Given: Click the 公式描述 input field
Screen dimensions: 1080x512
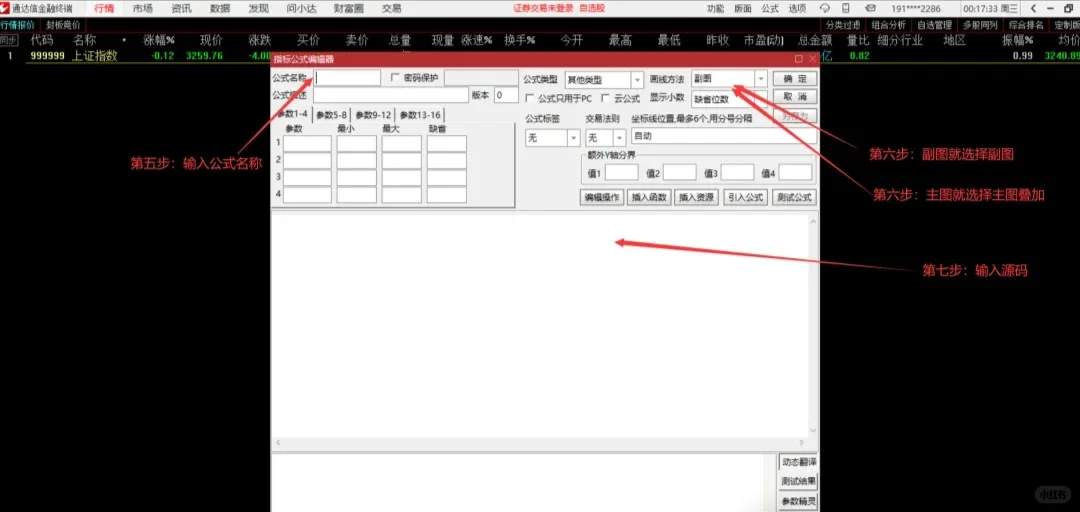Looking at the screenshot, I should tap(391, 95).
